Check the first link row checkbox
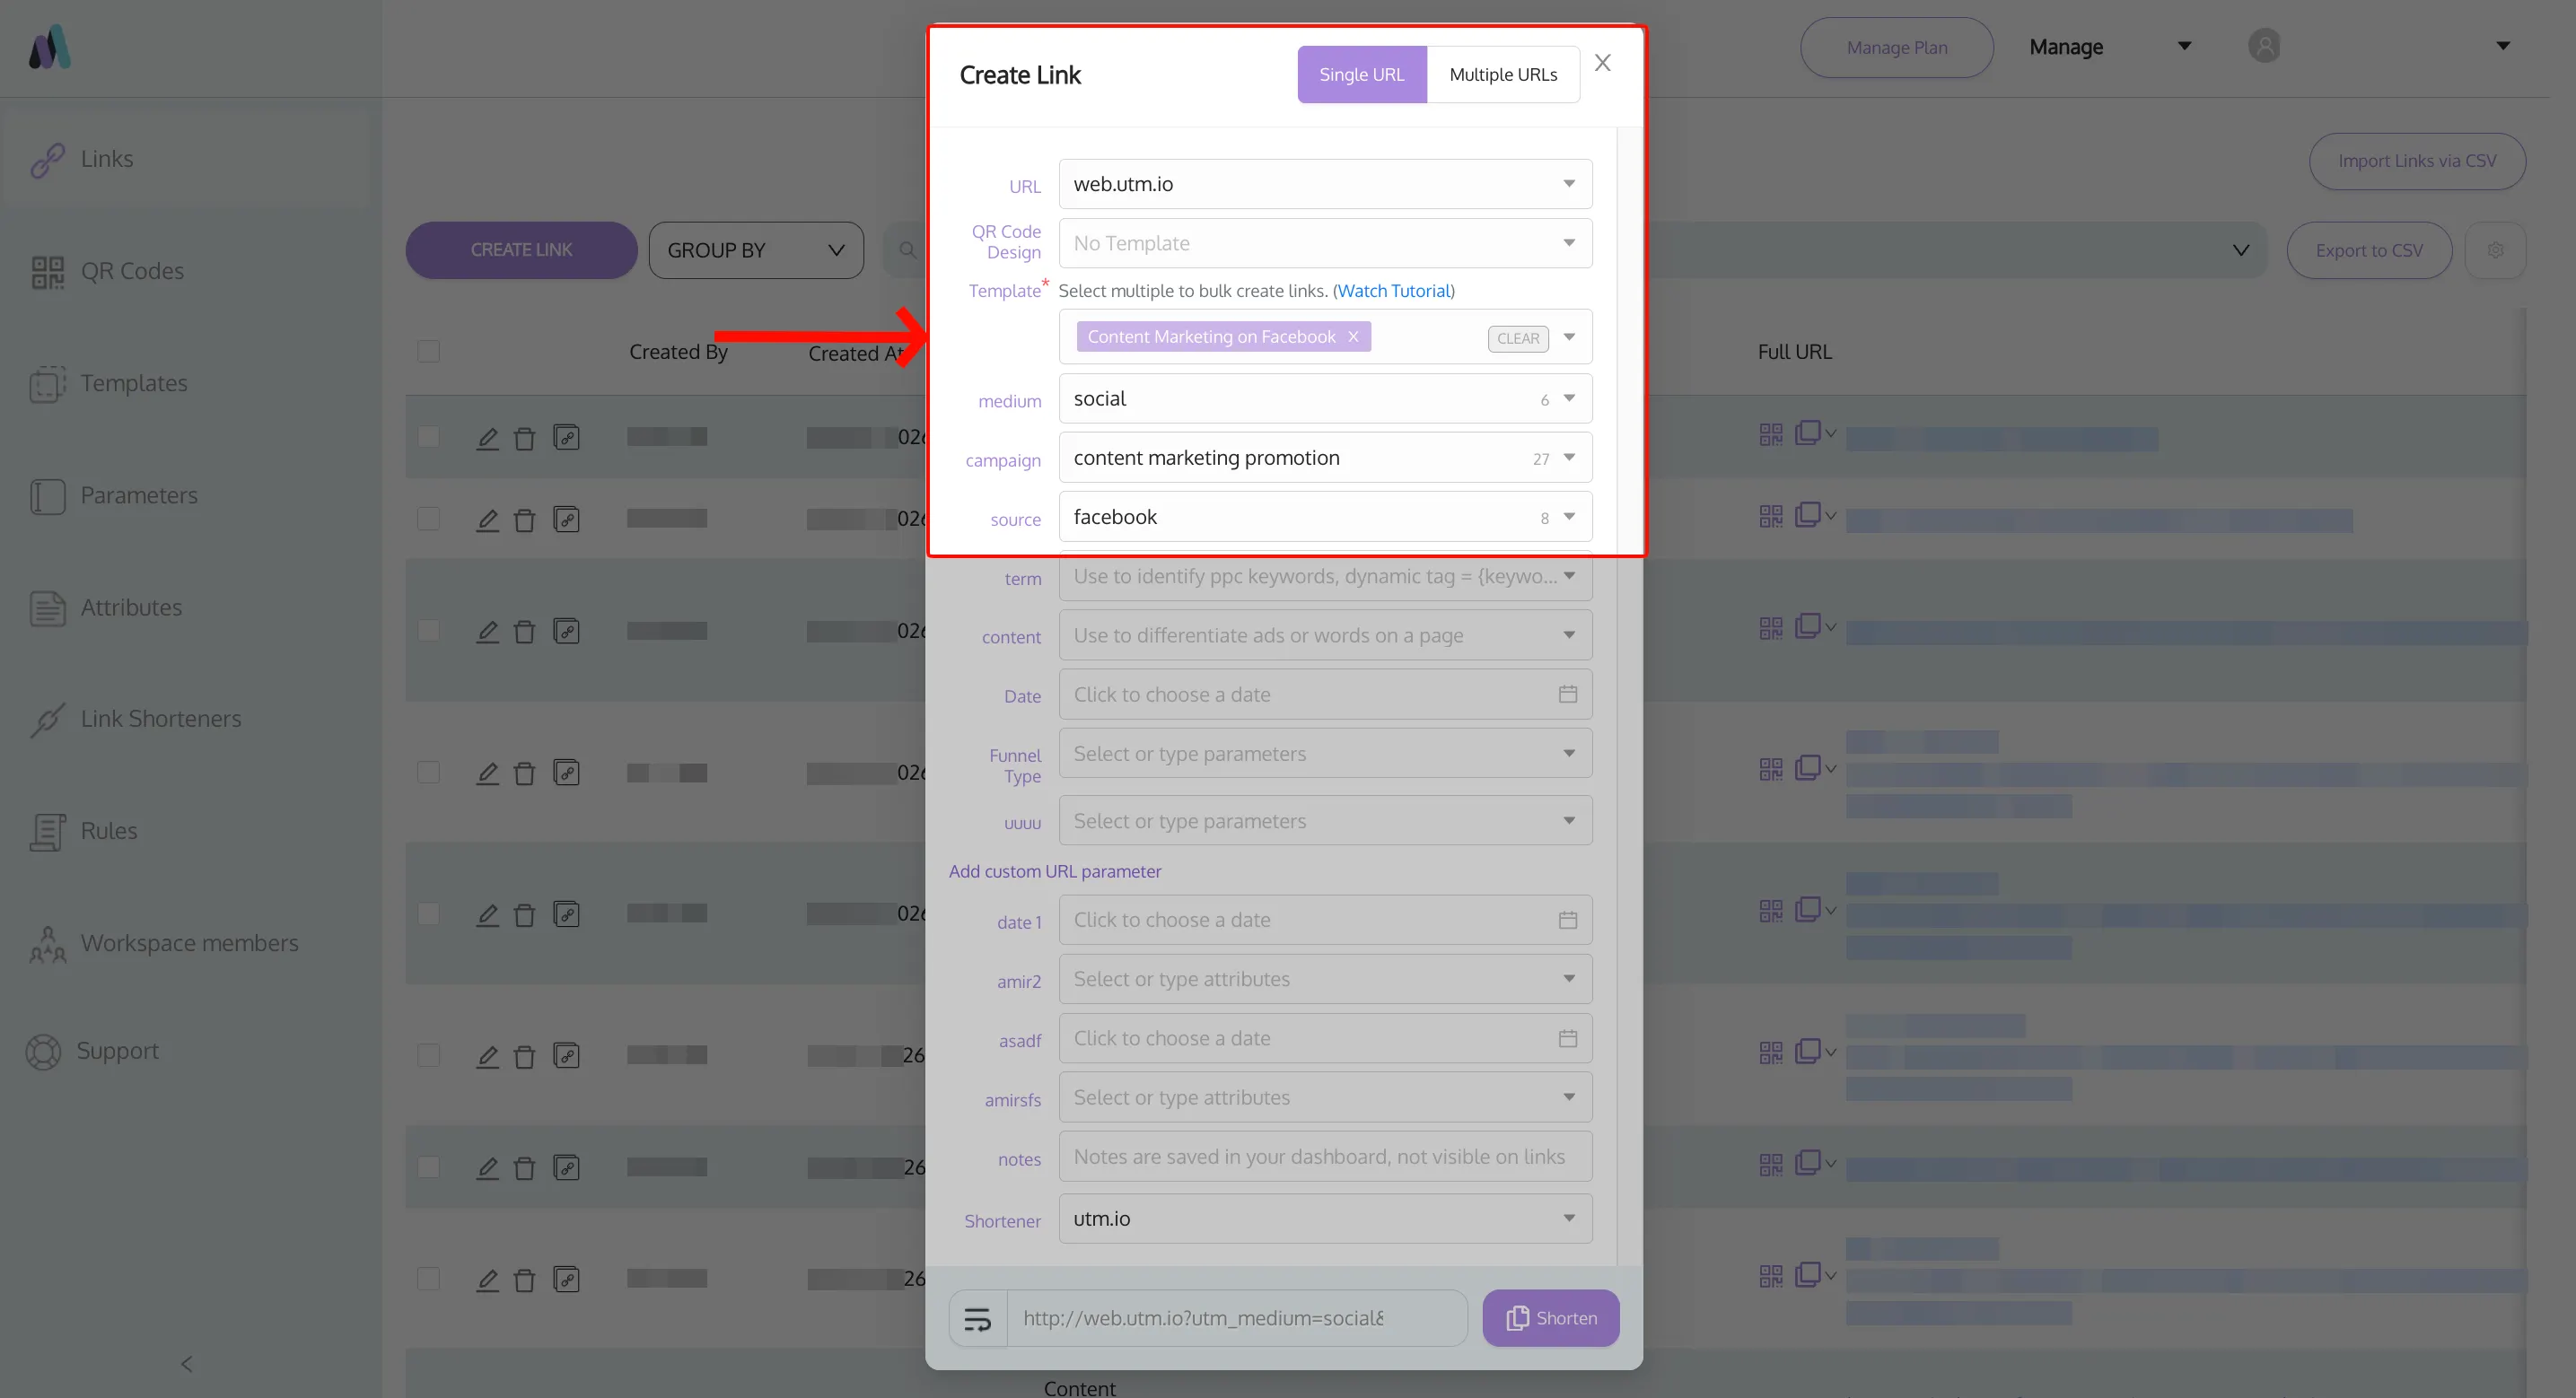 pyautogui.click(x=429, y=437)
